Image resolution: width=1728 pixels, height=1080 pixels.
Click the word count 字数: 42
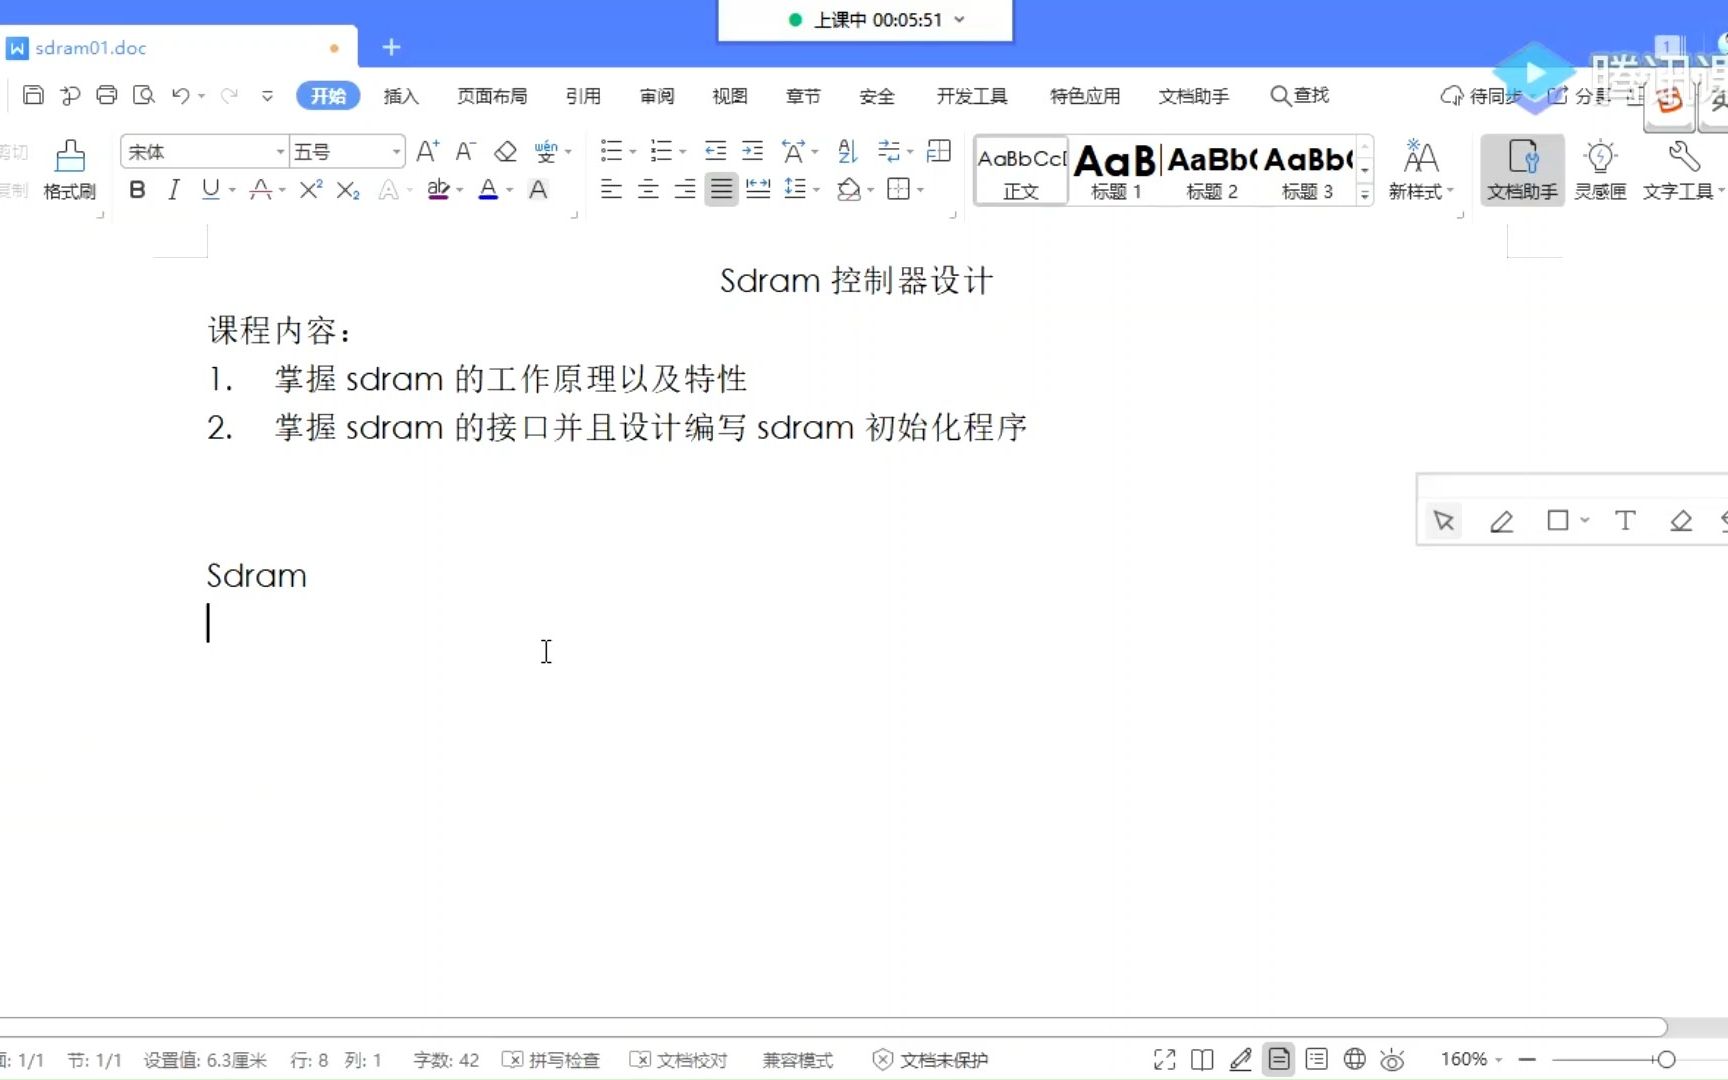point(446,1060)
